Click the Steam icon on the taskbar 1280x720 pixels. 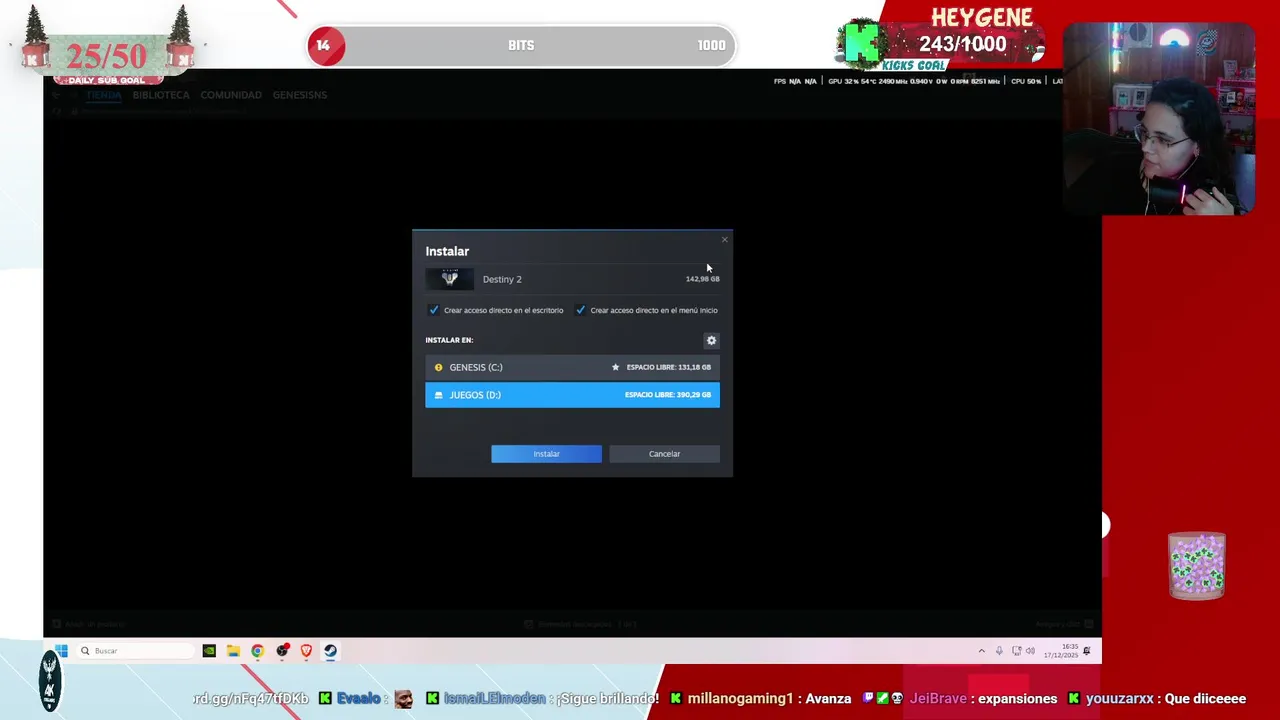click(330, 651)
